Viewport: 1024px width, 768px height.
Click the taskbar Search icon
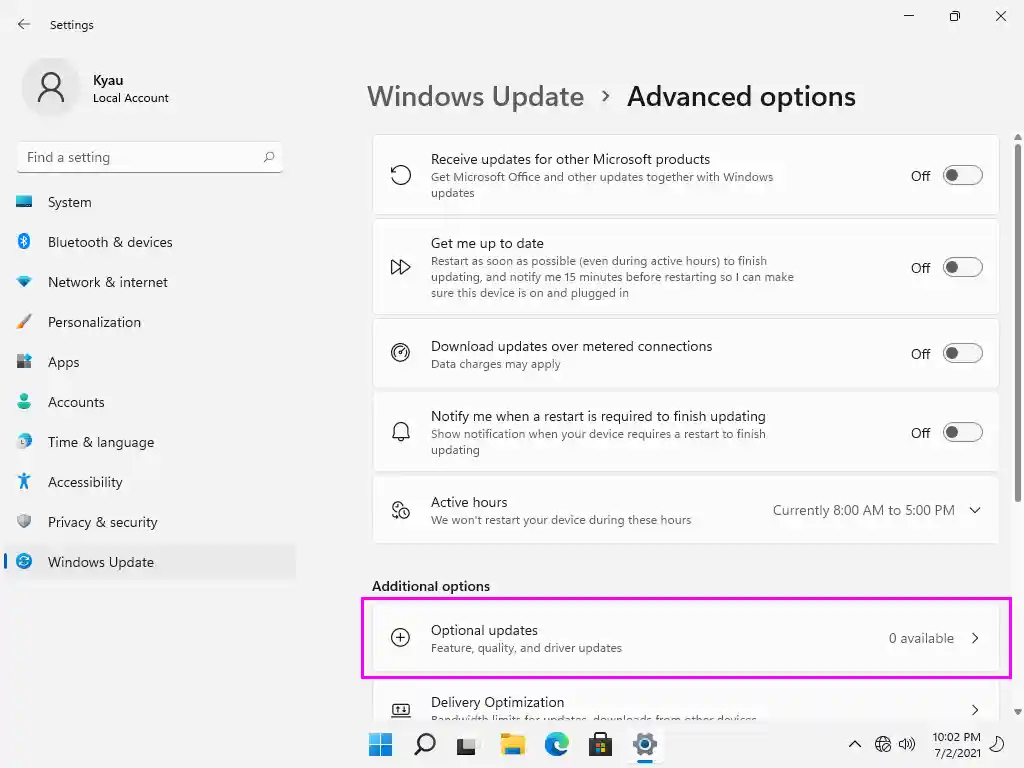[x=425, y=744]
